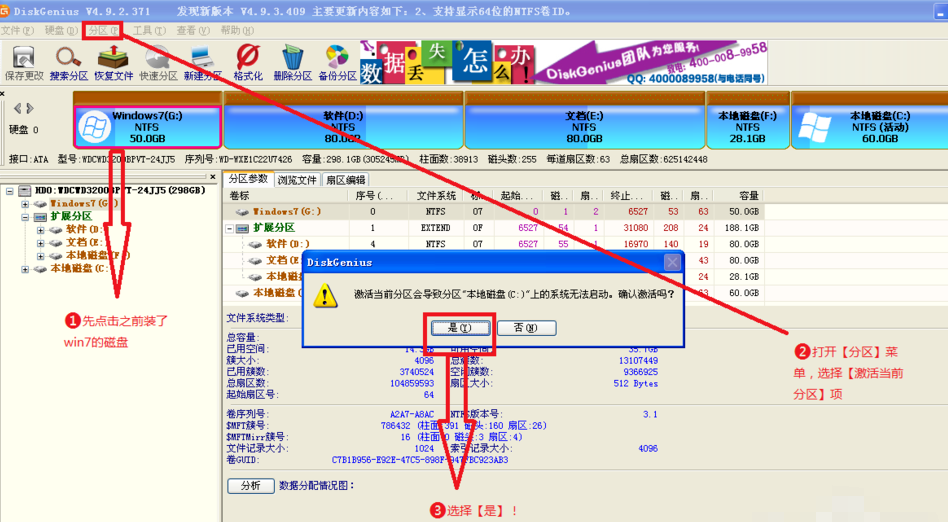
Task: Collapse the HD0 disk tree node
Action: click(10, 191)
